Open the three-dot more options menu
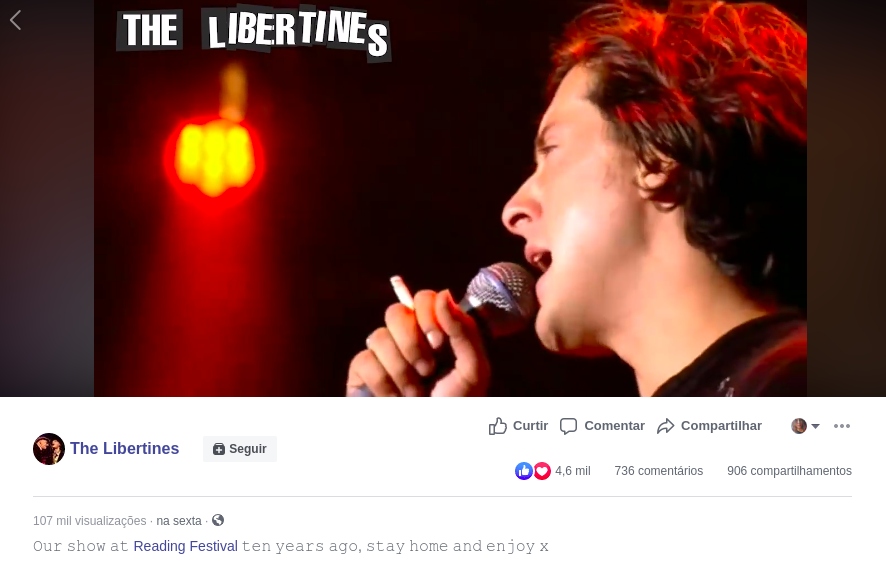This screenshot has height=561, width=886. pyautogui.click(x=842, y=426)
